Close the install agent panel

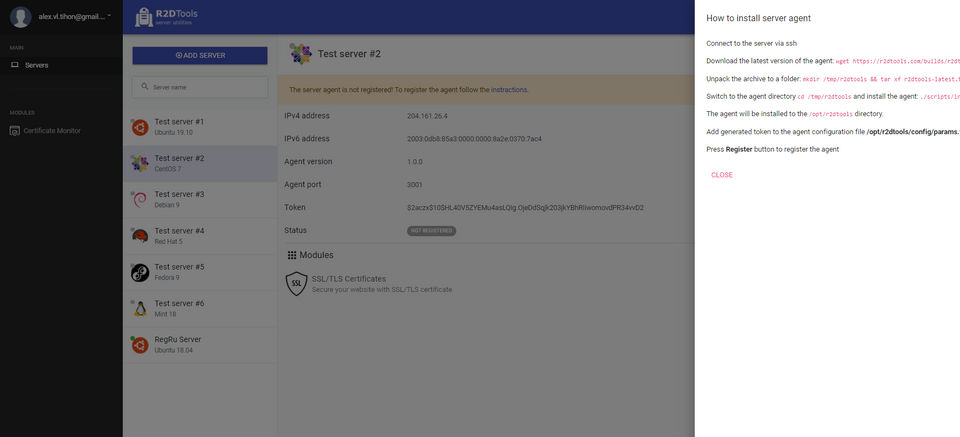pyautogui.click(x=721, y=175)
